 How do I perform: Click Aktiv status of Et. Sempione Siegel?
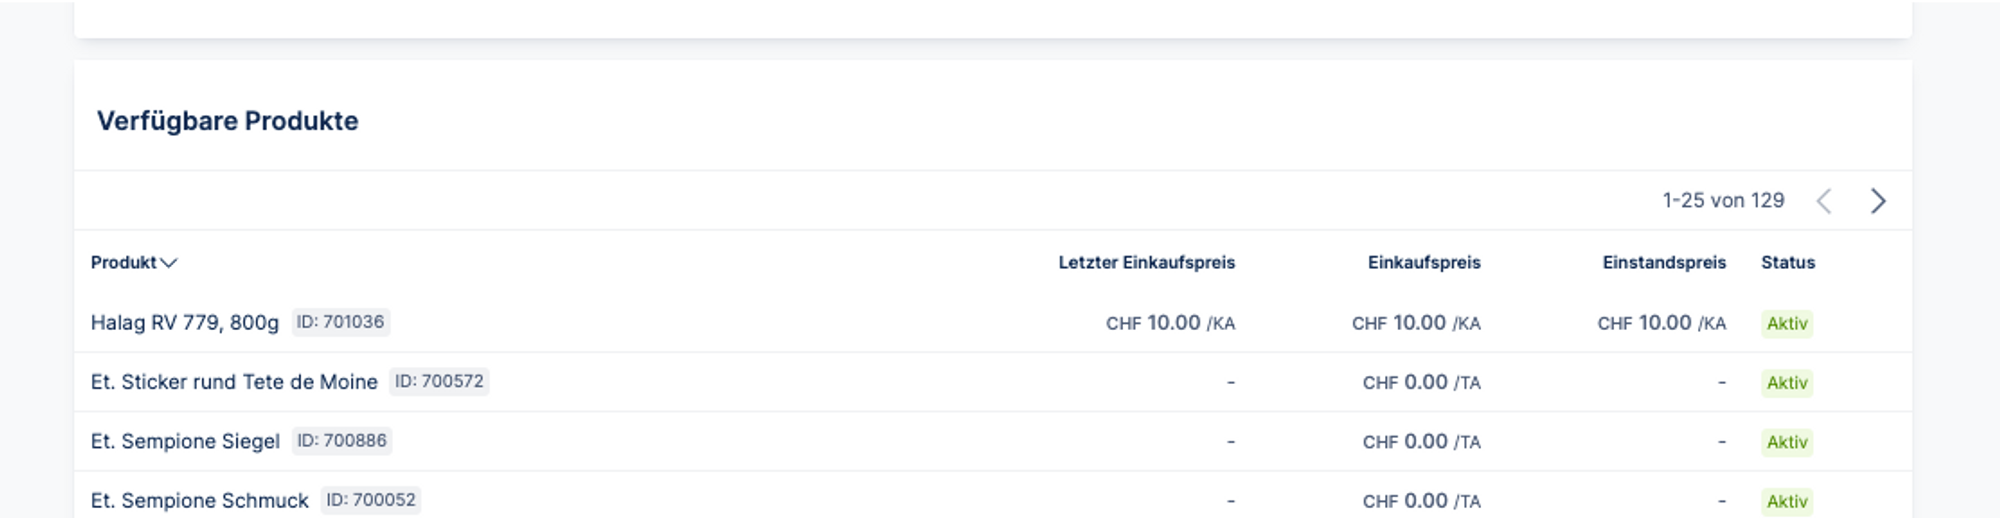tap(1787, 442)
